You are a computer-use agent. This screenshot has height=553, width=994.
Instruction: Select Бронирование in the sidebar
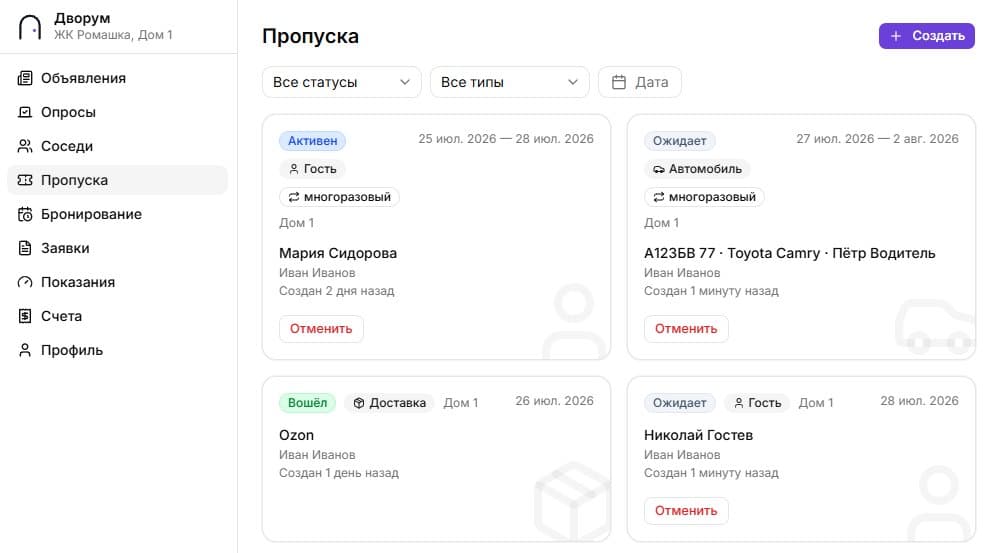tap(117, 214)
